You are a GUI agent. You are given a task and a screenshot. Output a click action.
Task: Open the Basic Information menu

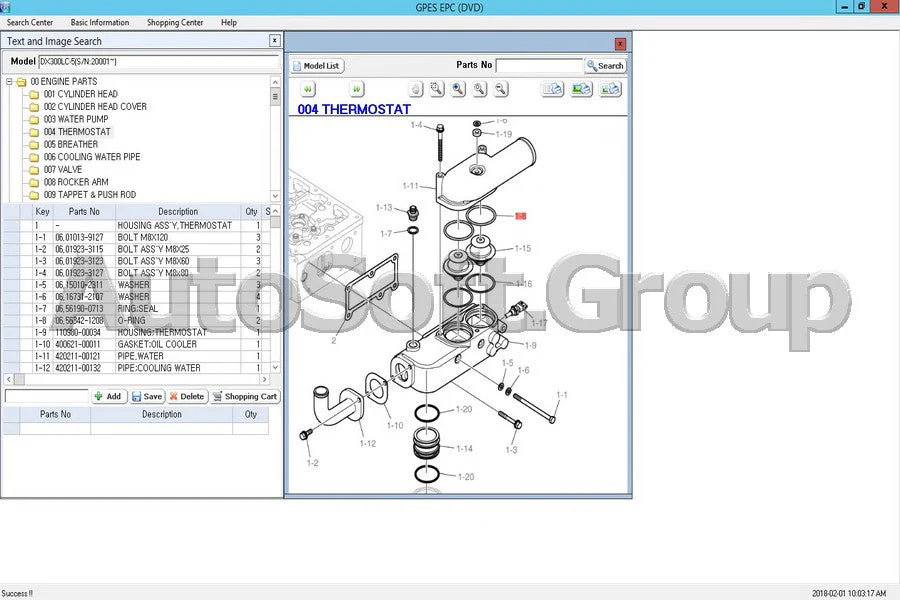click(x=99, y=22)
